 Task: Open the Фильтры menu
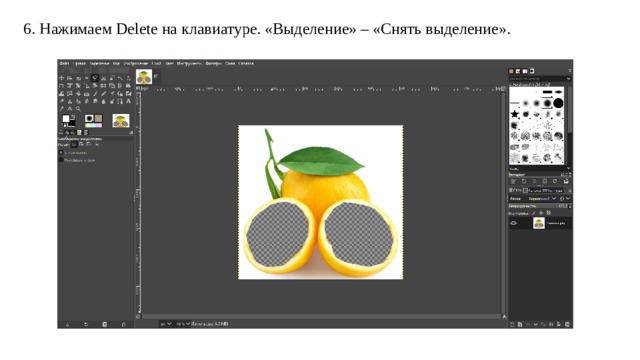(x=213, y=63)
